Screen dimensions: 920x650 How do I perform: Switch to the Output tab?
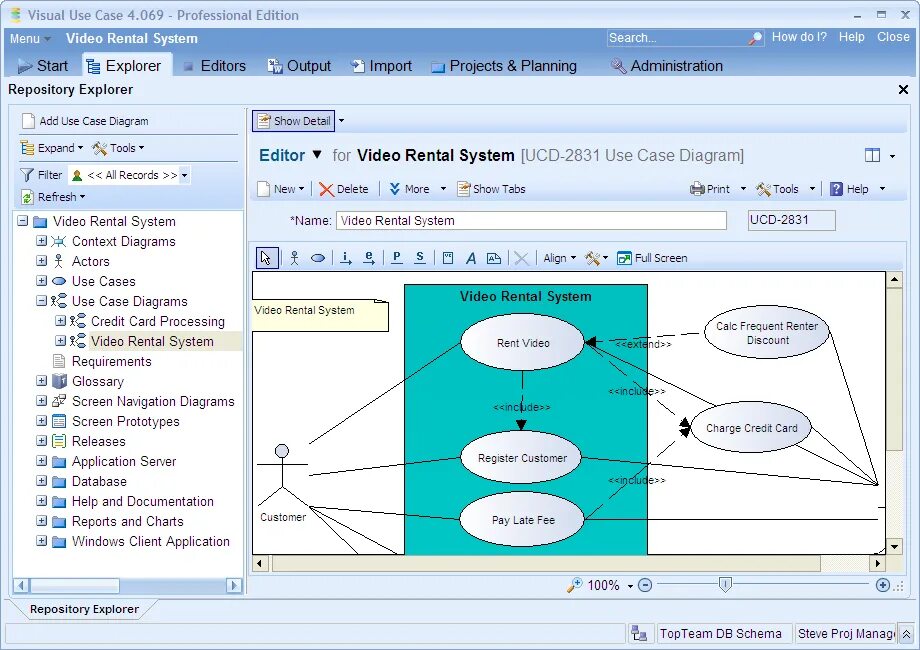pos(299,66)
